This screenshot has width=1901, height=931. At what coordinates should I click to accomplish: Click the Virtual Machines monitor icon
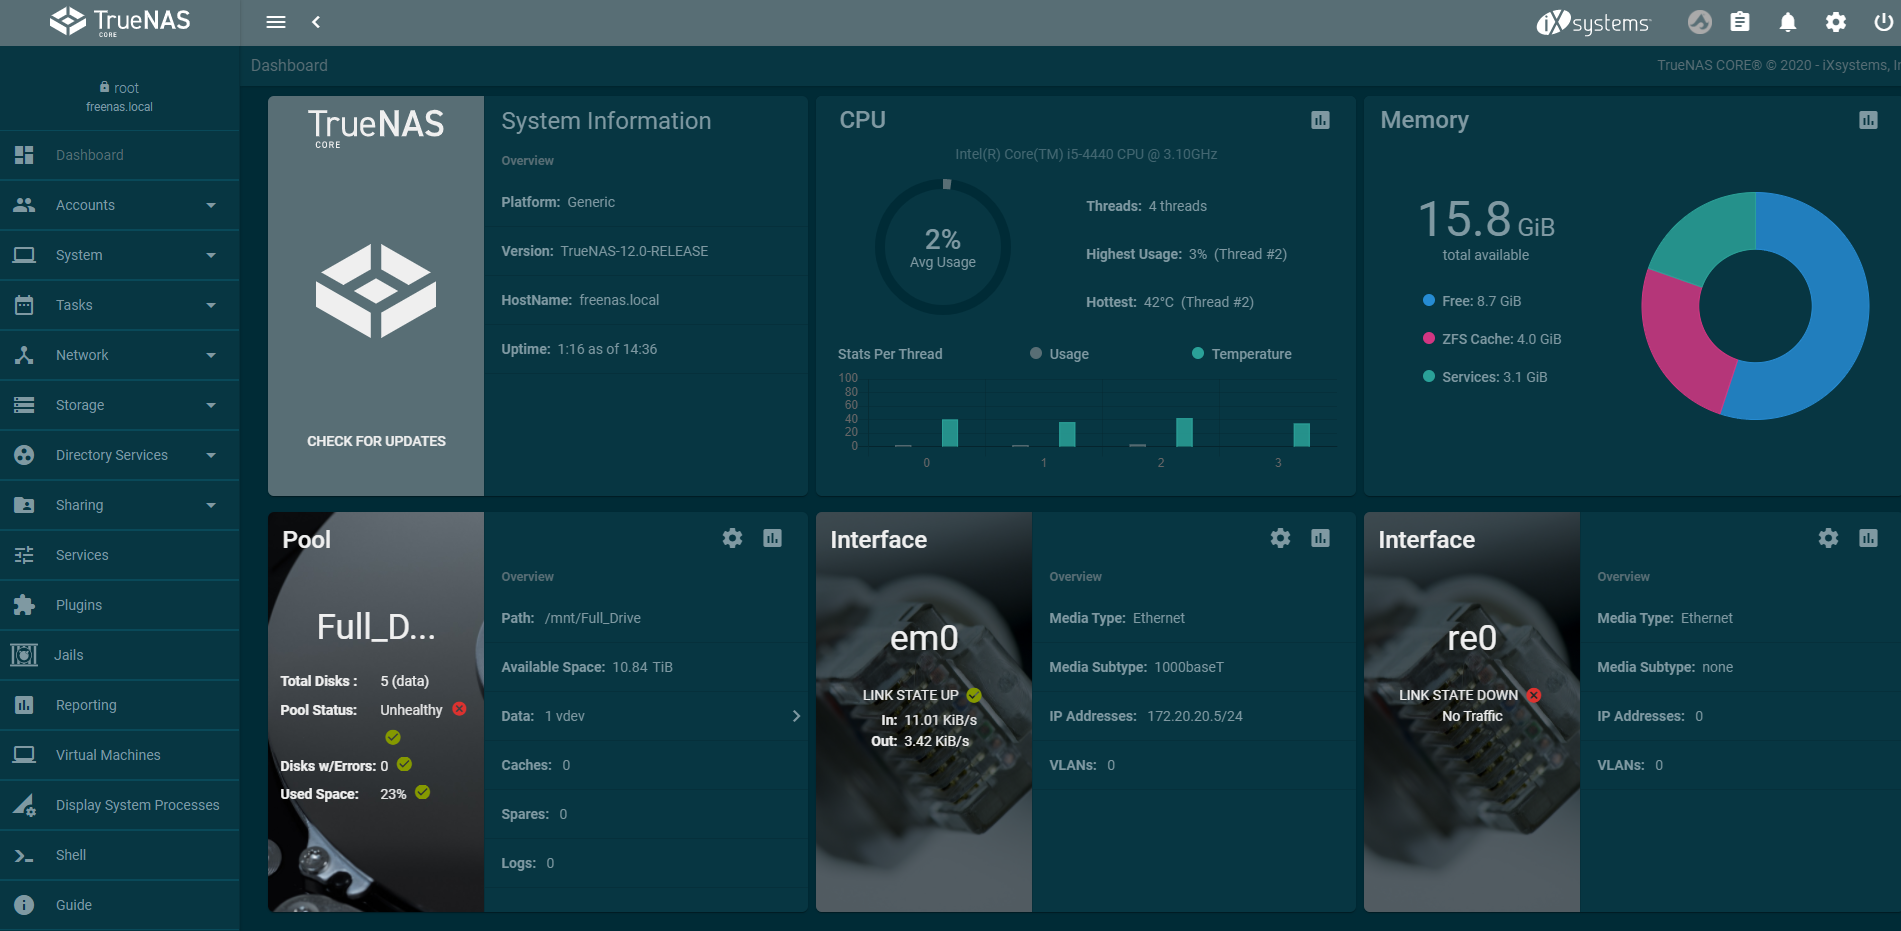pyautogui.click(x=24, y=755)
